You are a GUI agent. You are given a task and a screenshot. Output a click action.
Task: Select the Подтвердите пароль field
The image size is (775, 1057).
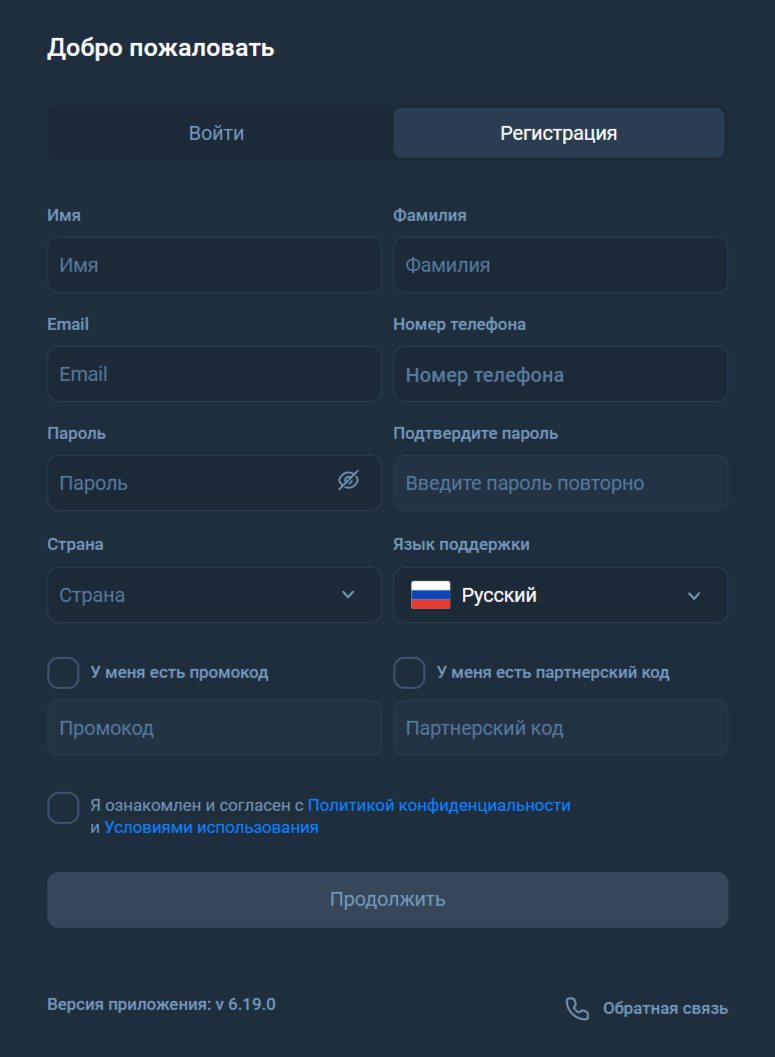(560, 482)
